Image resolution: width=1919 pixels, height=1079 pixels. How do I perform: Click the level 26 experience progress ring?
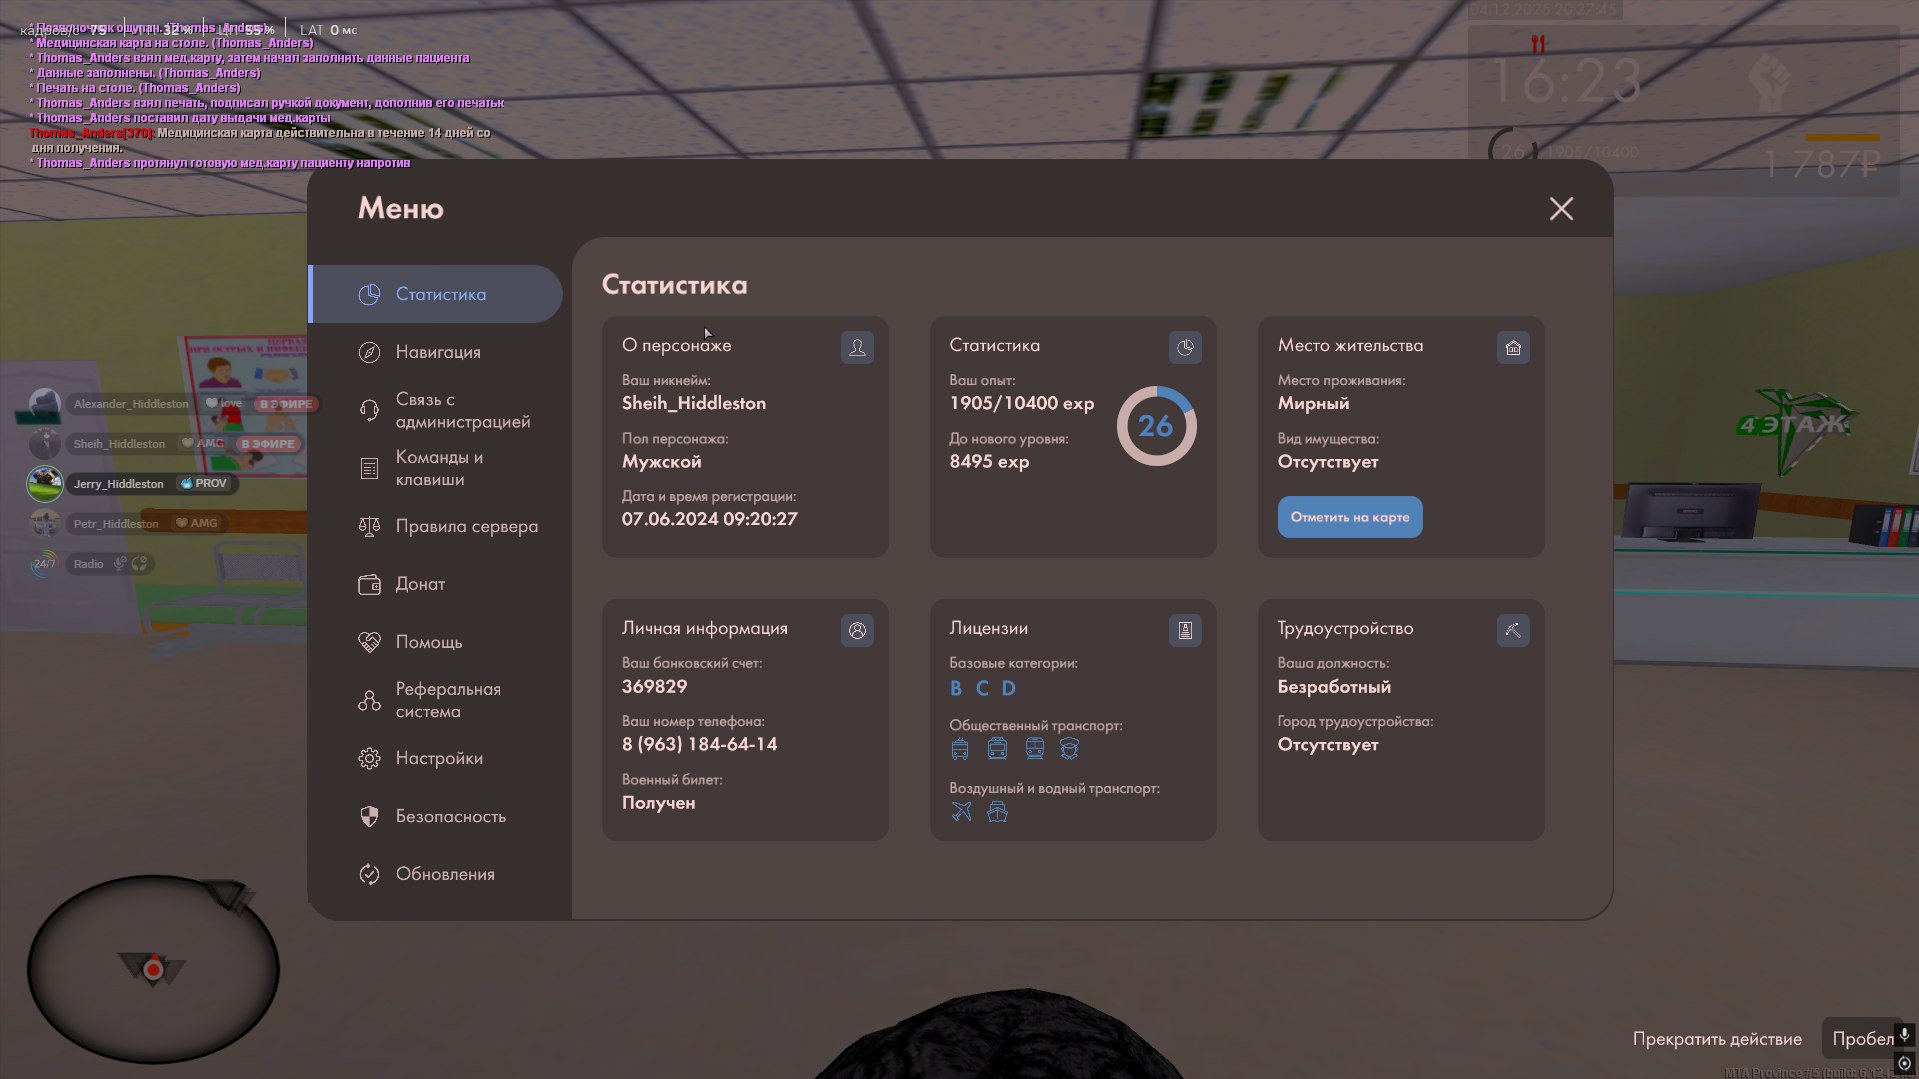[x=1156, y=426]
